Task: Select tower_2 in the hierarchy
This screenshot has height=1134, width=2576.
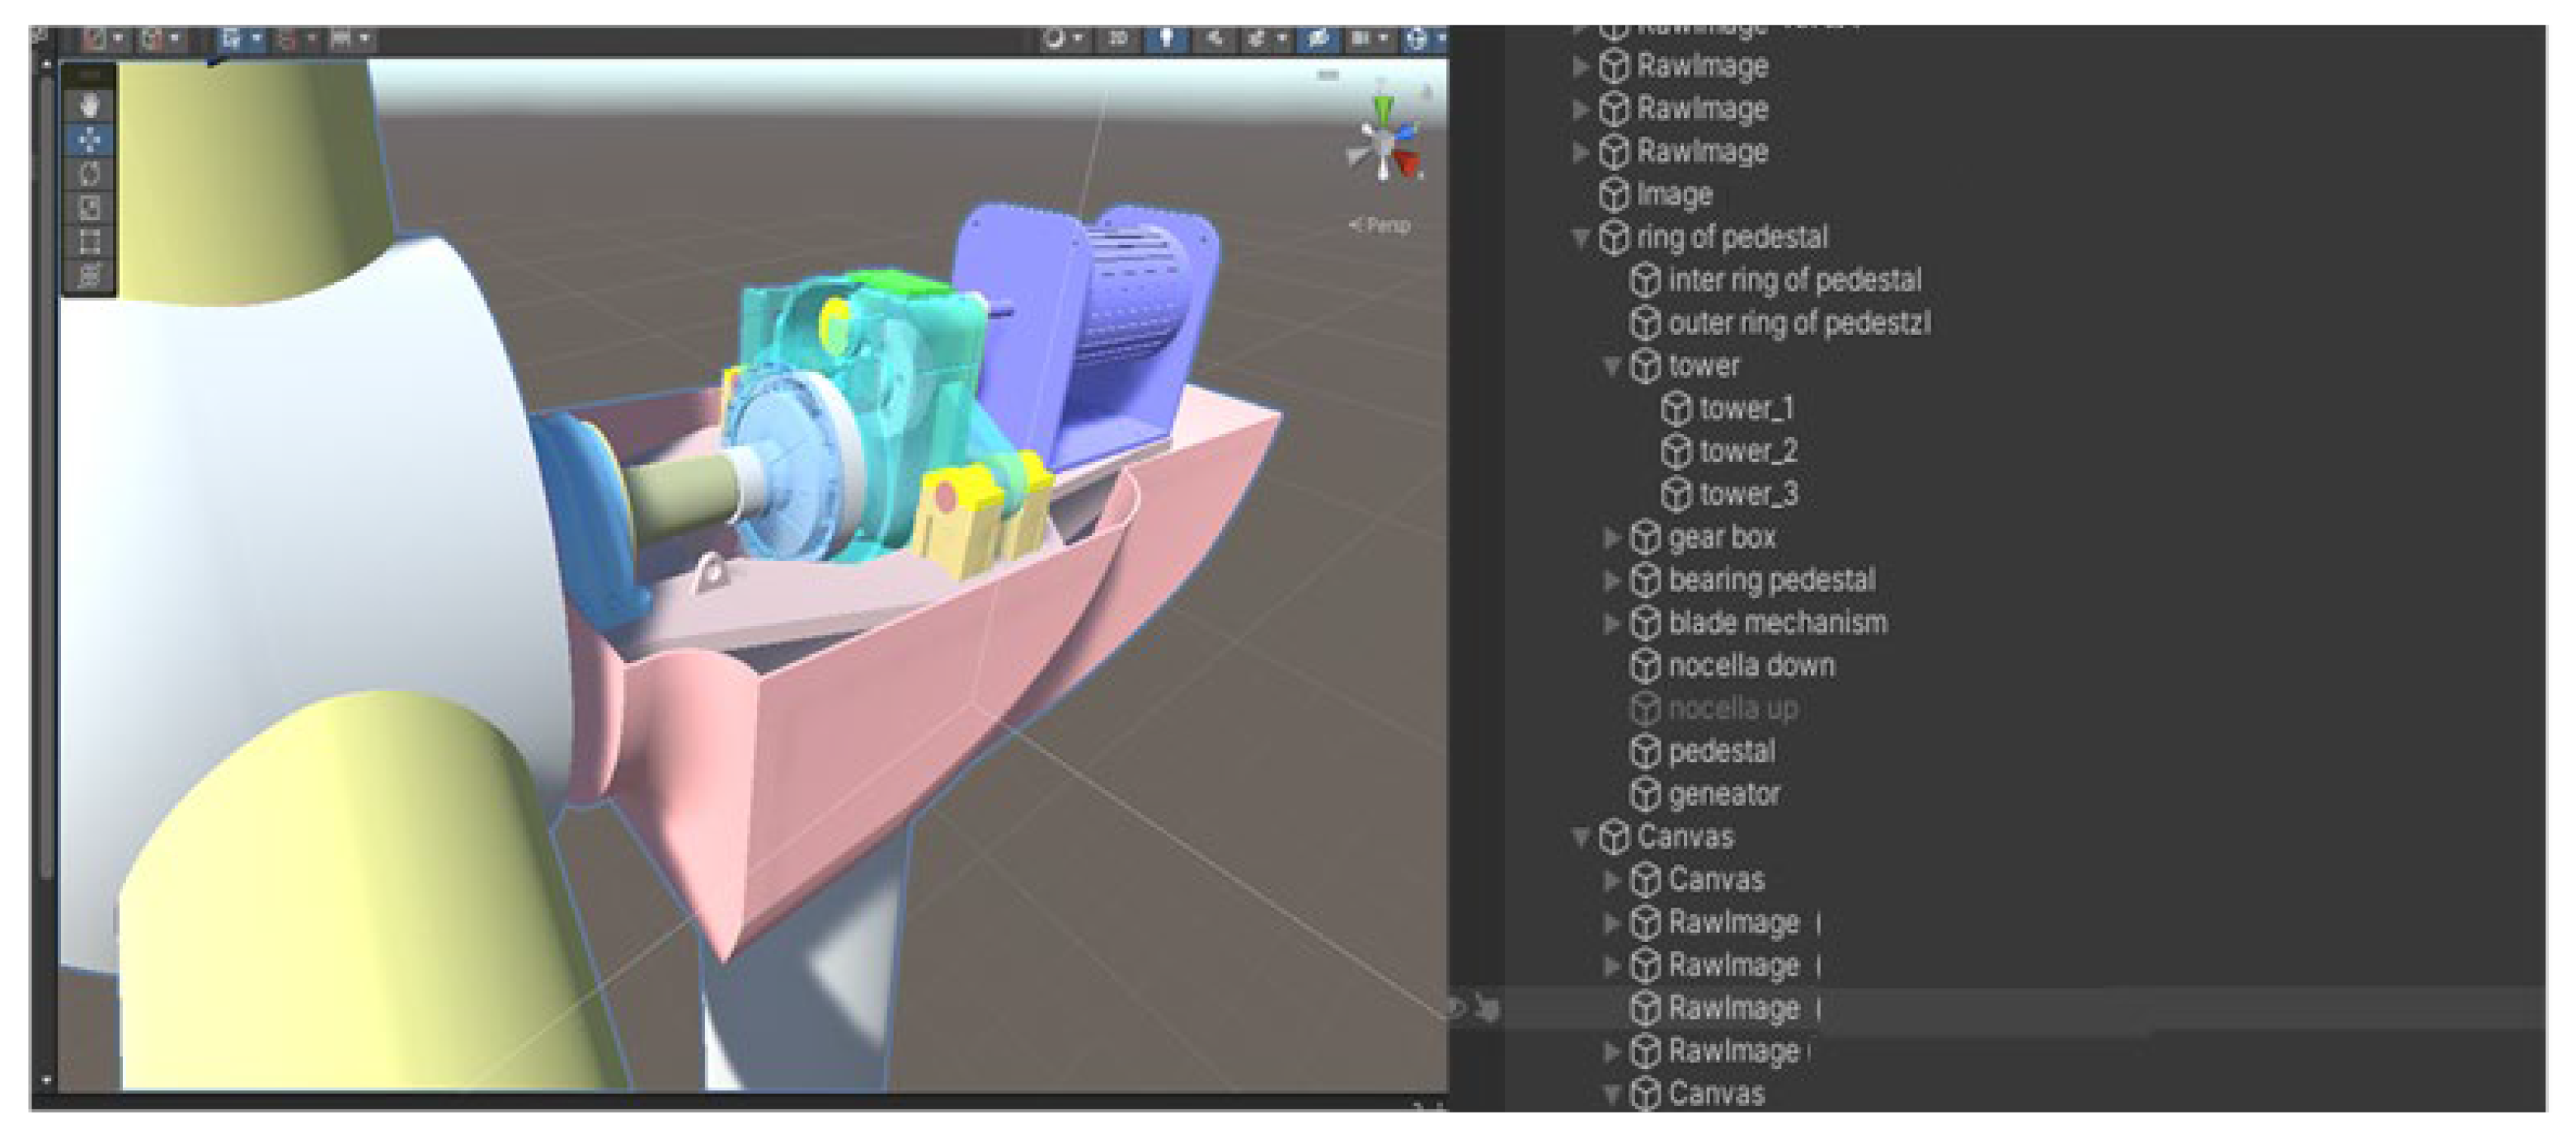Action: click(x=1747, y=452)
